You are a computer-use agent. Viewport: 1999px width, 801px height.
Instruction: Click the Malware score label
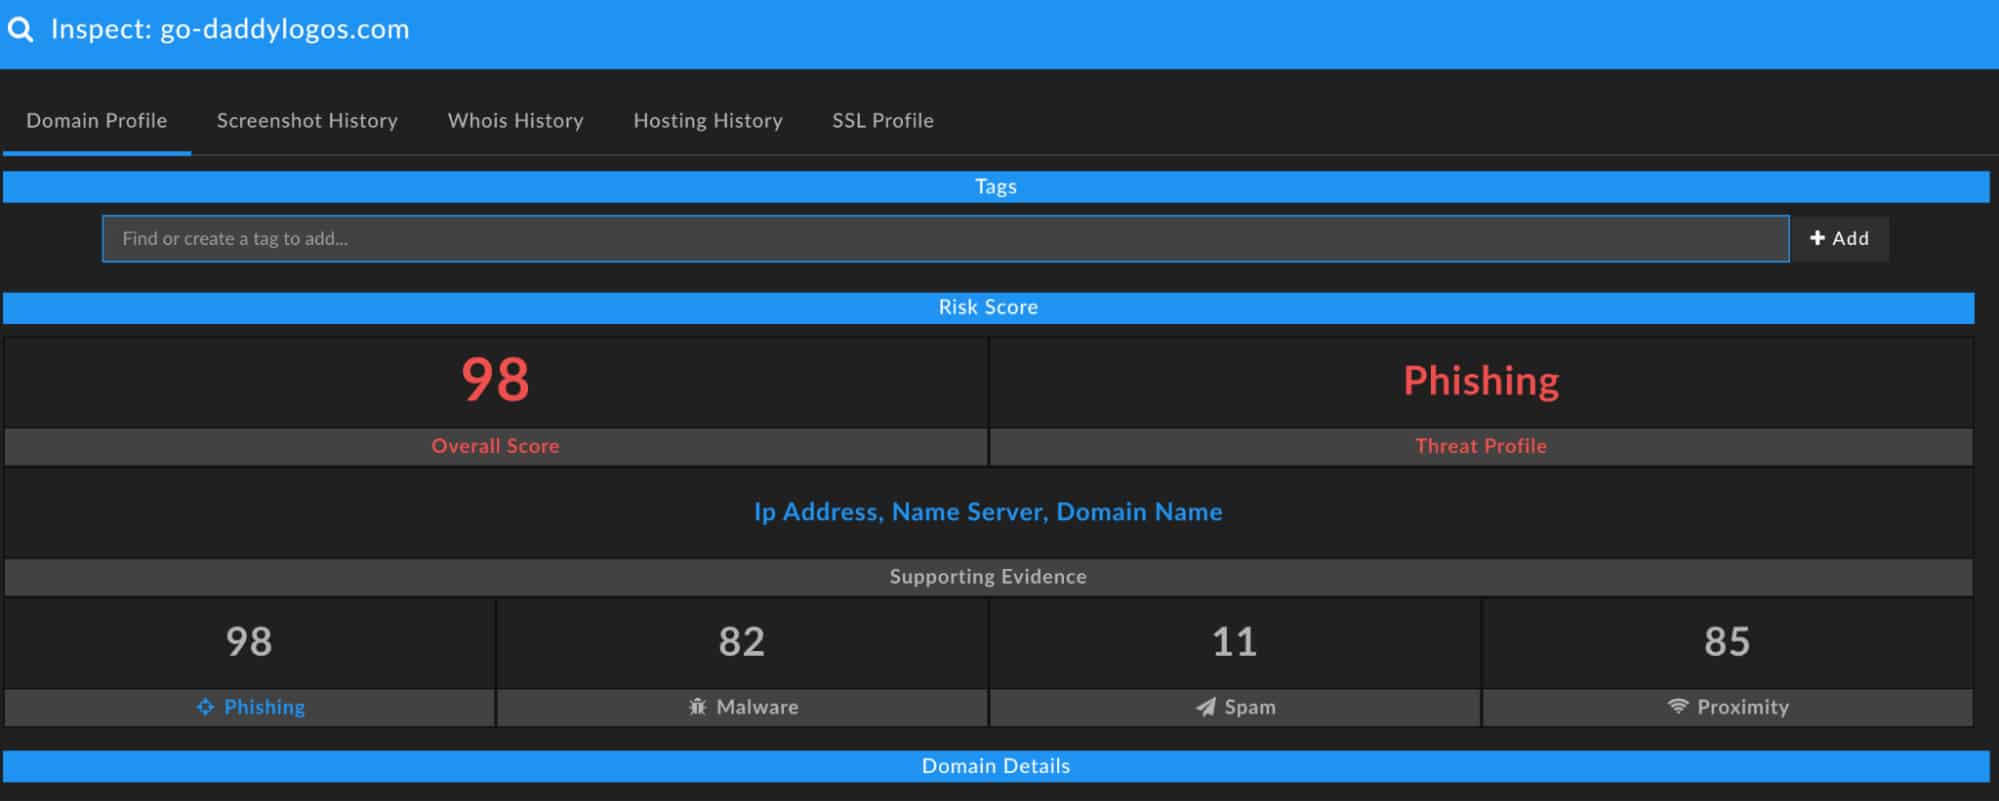coord(757,707)
